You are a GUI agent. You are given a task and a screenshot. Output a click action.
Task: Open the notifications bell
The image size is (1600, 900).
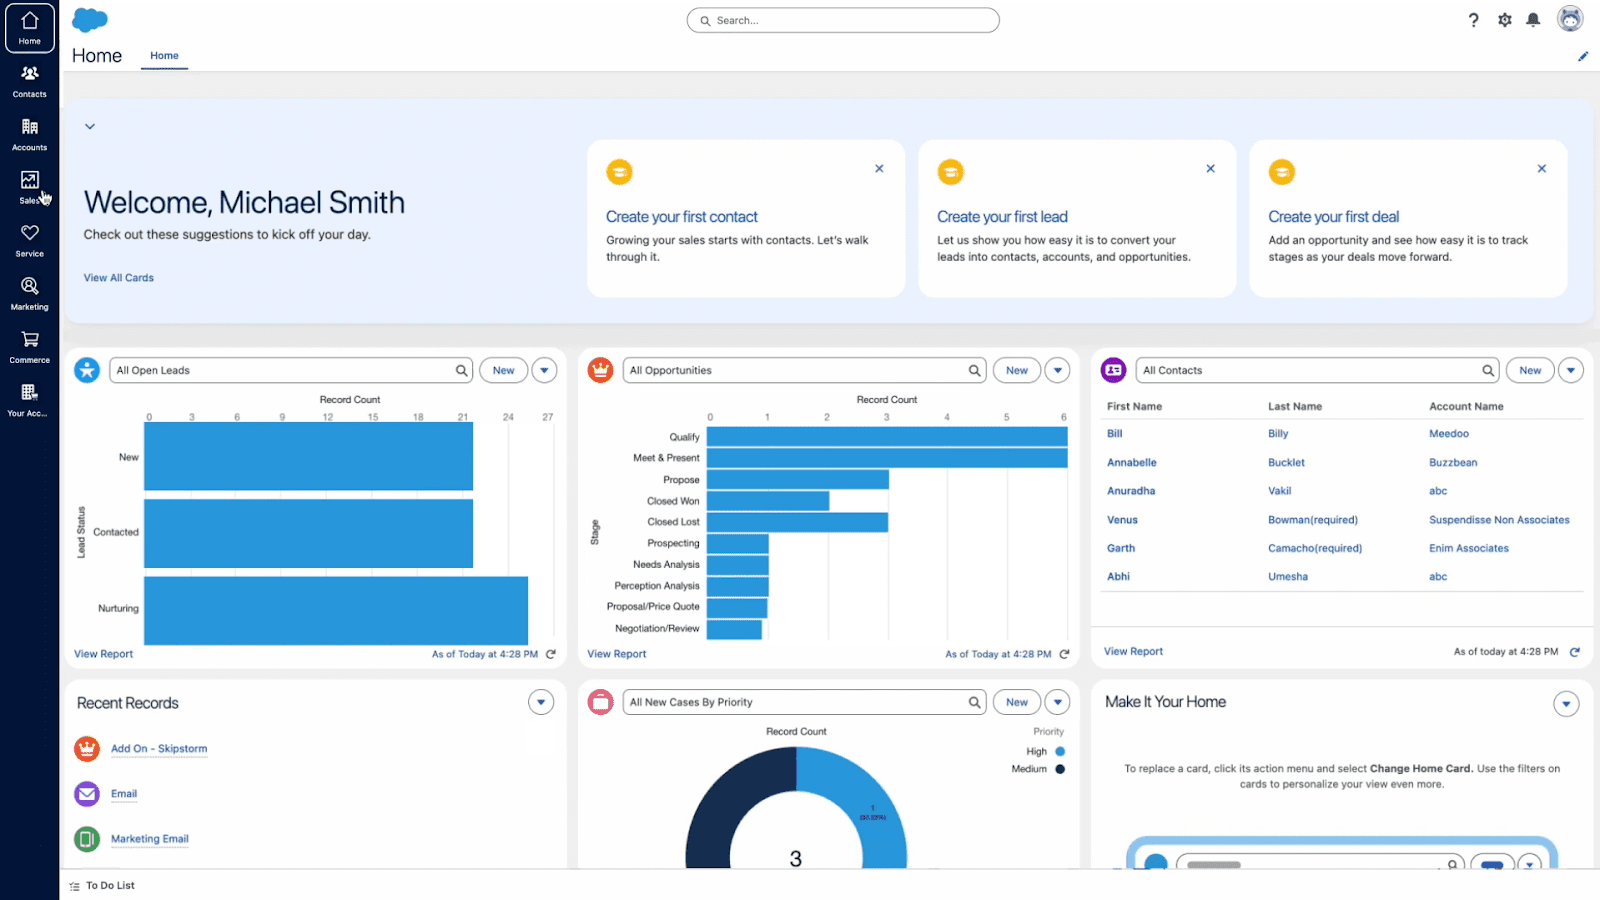point(1533,19)
